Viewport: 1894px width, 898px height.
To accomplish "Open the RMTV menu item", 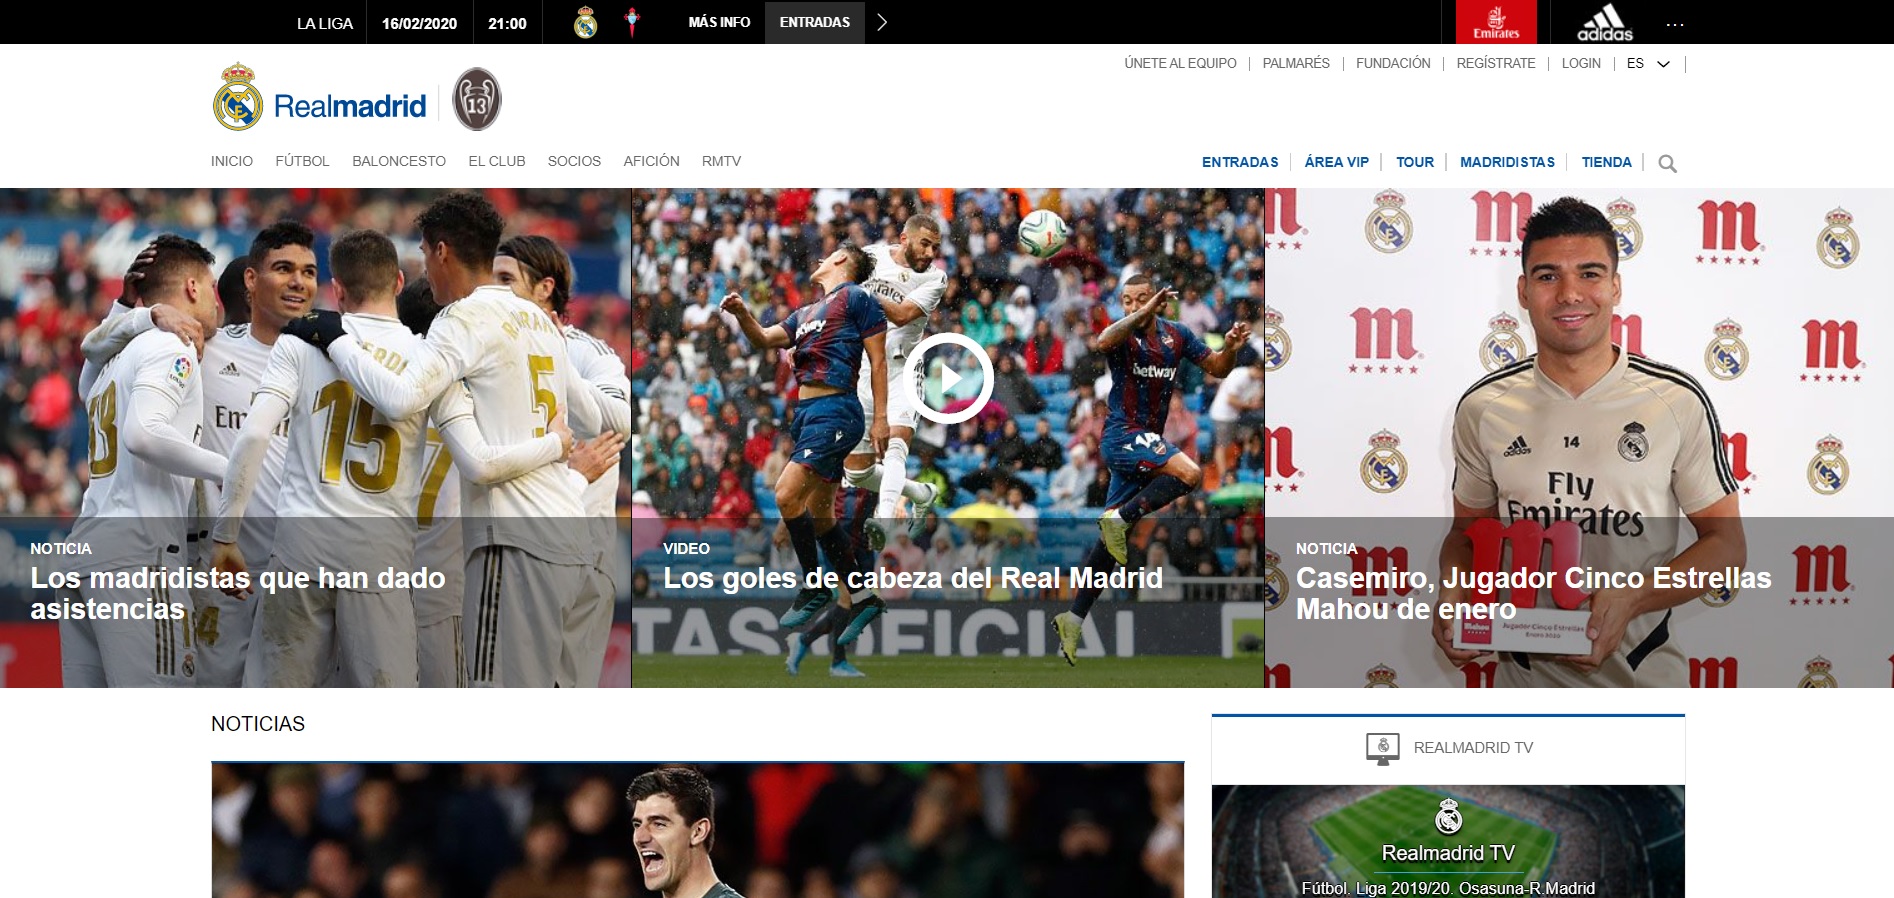I will tap(721, 161).
